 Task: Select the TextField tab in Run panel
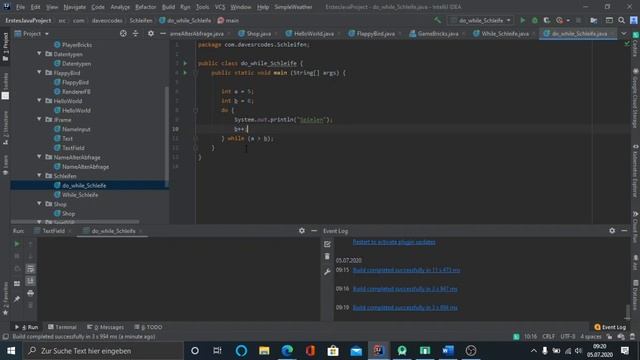point(53,231)
